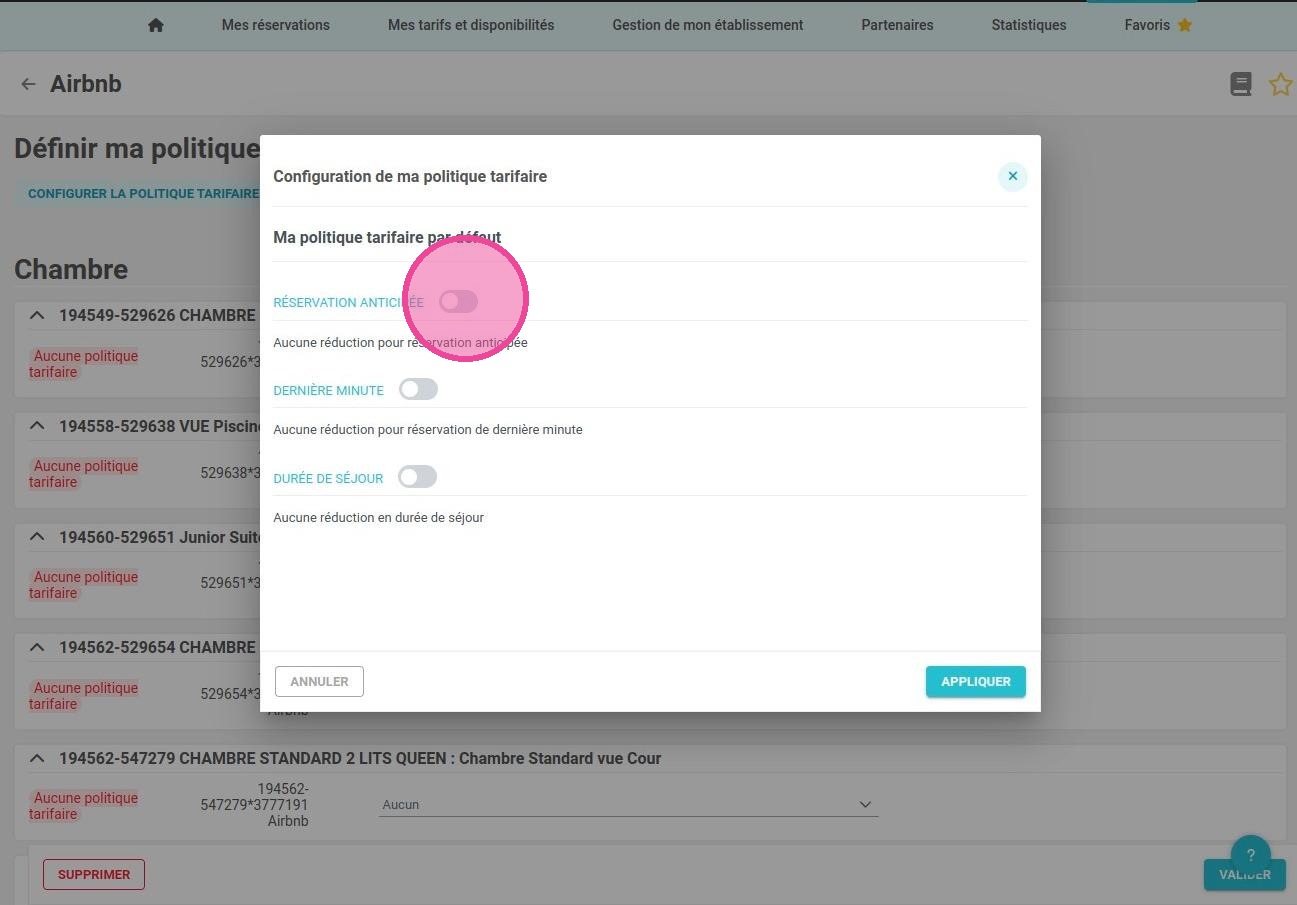This screenshot has width=1297, height=905.
Task: Click the Valider button
Action: point(1245,874)
